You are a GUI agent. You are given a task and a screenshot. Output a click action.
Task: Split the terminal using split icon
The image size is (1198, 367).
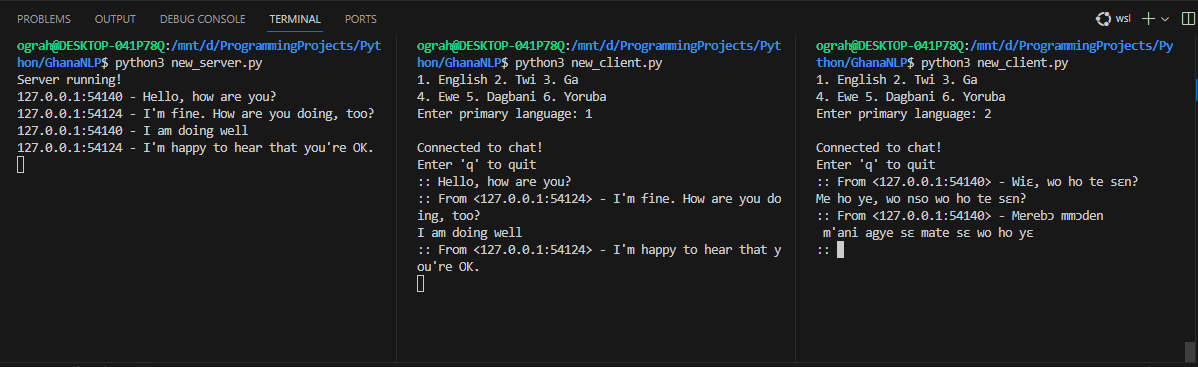[1187, 19]
